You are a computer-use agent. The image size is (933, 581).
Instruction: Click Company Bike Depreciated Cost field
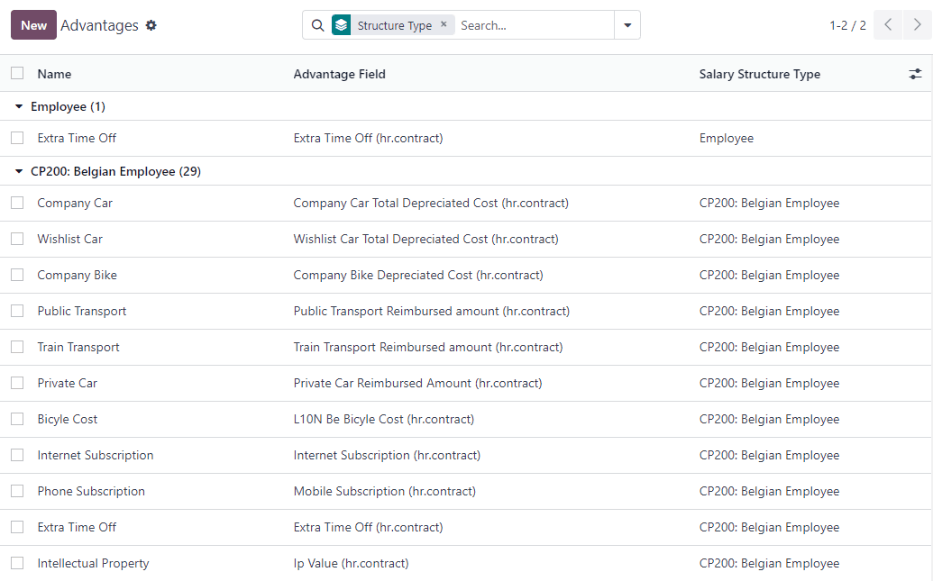[418, 275]
